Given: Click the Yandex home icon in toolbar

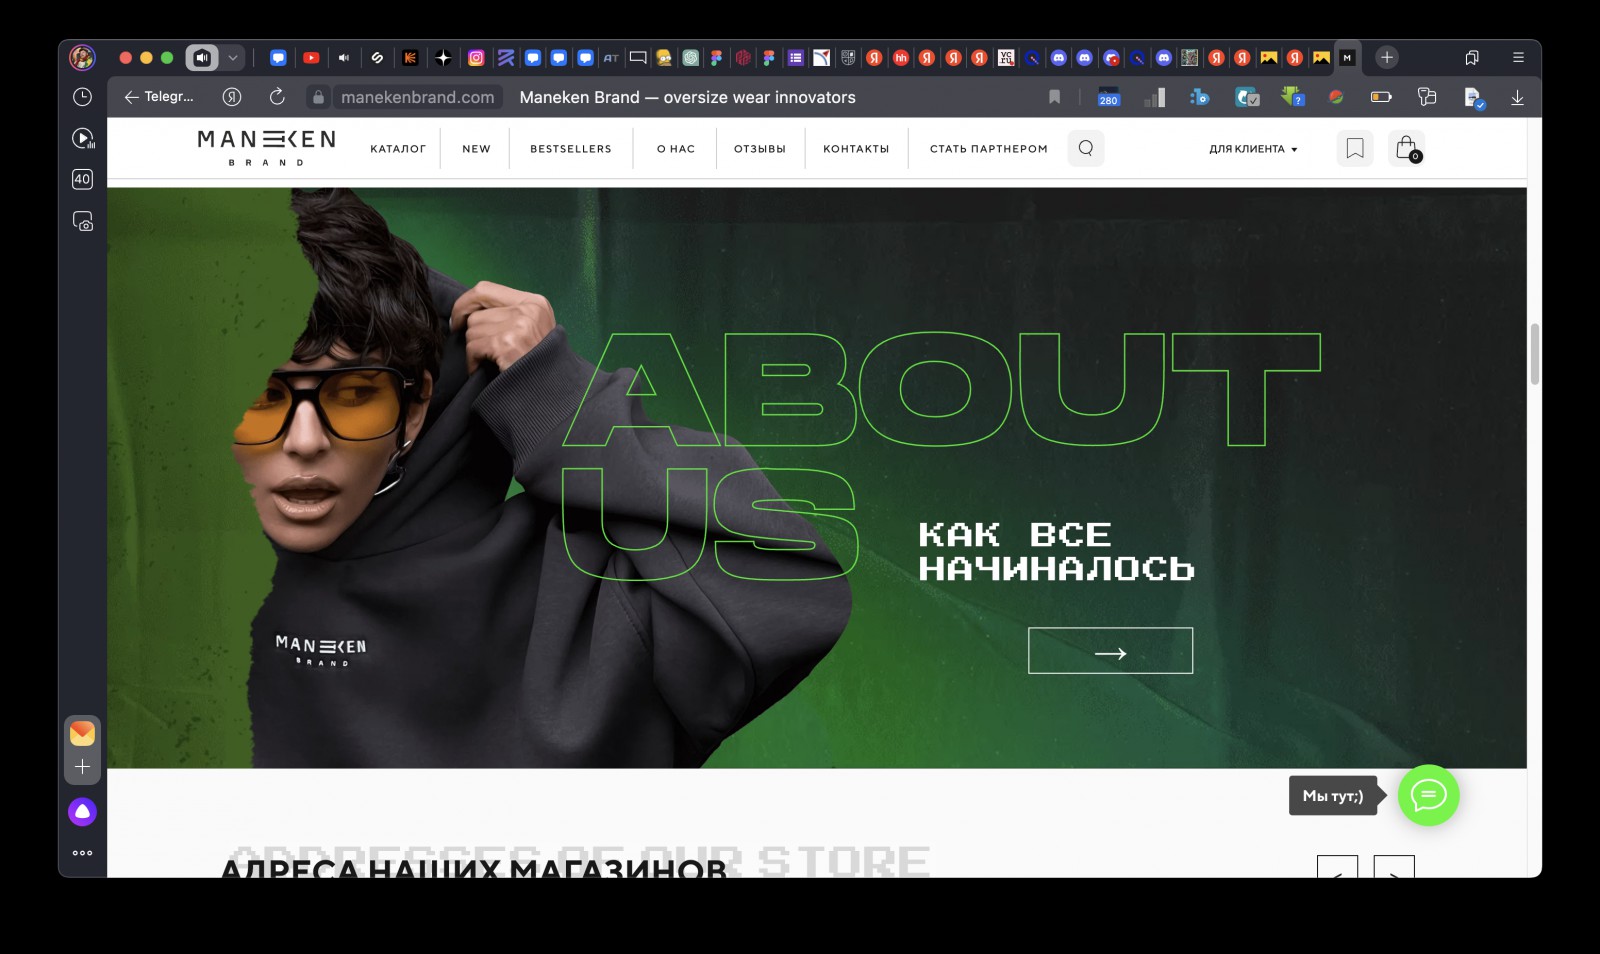Looking at the screenshot, I should click(x=232, y=97).
